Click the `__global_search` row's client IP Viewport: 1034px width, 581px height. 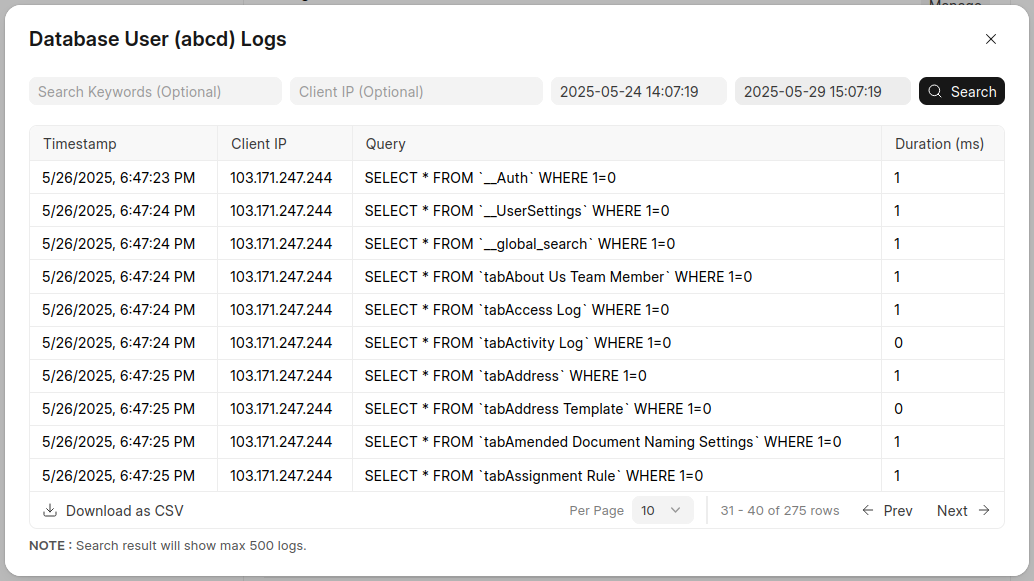281,244
